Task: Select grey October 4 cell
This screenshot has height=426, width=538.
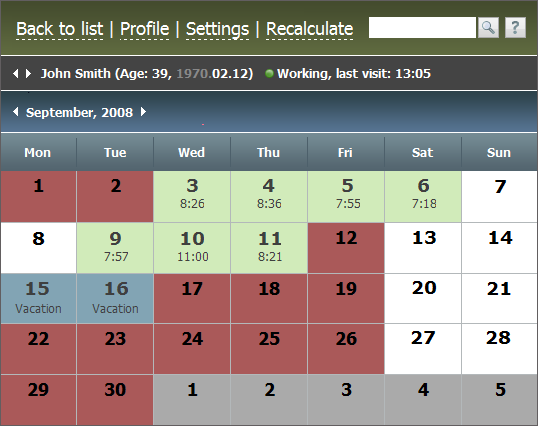Action: click(423, 400)
